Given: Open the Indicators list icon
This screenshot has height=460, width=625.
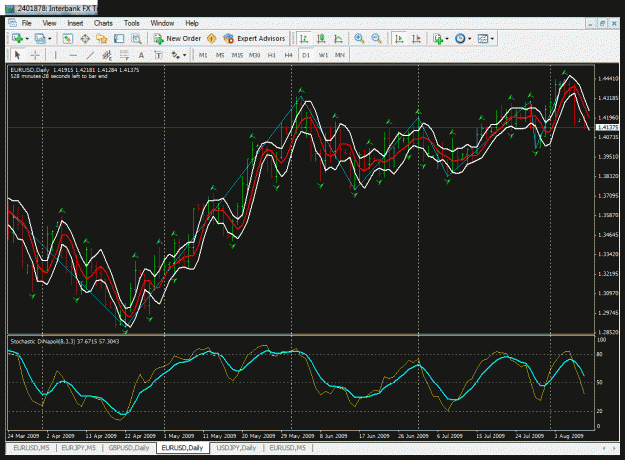Looking at the screenshot, I should (x=438, y=38).
